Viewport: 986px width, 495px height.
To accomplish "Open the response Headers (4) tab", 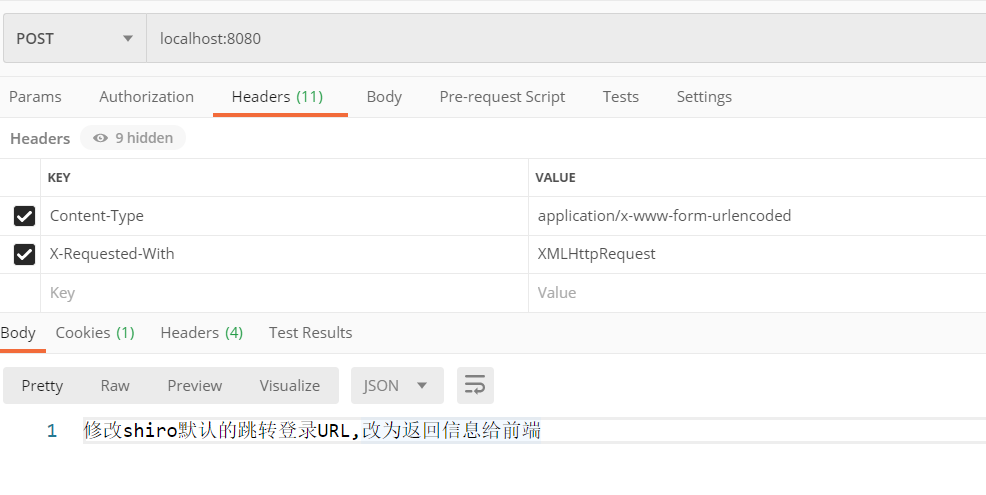I will tap(202, 333).
